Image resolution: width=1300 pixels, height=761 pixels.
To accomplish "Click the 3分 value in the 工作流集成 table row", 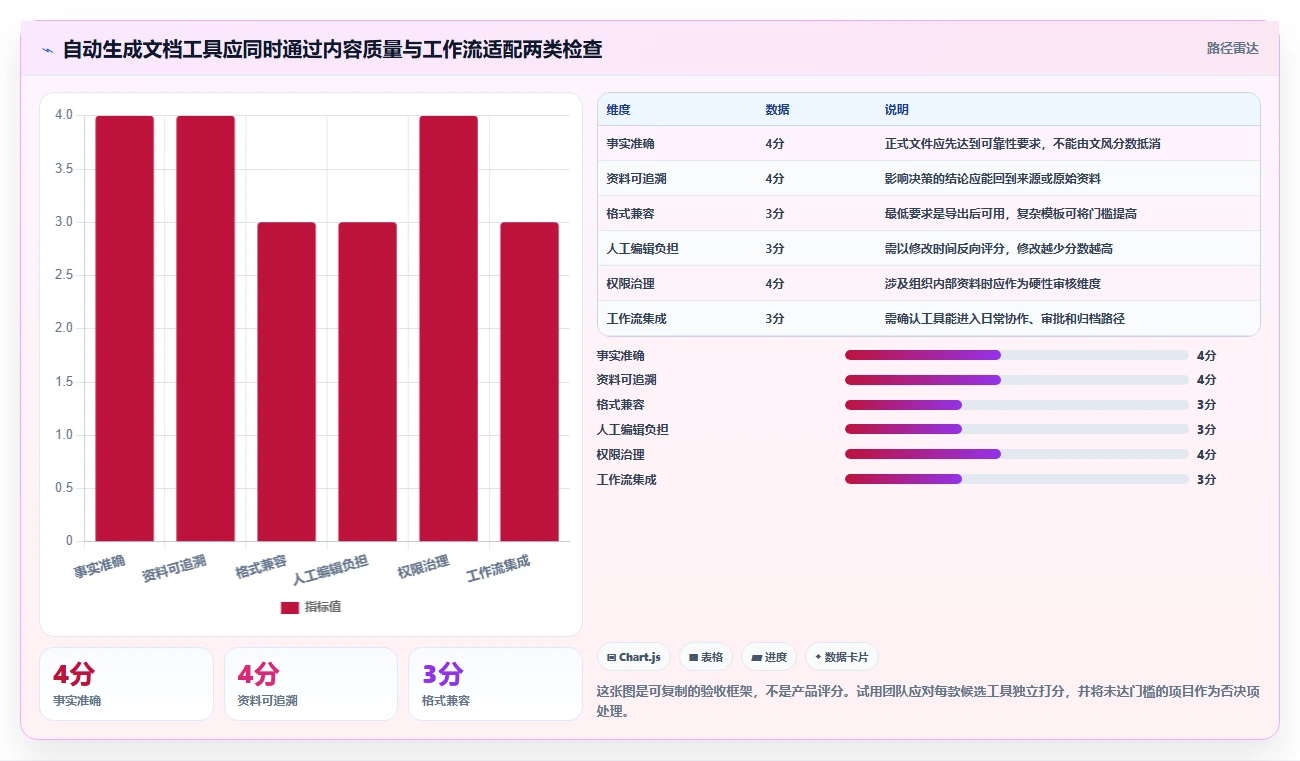I will click(775, 319).
